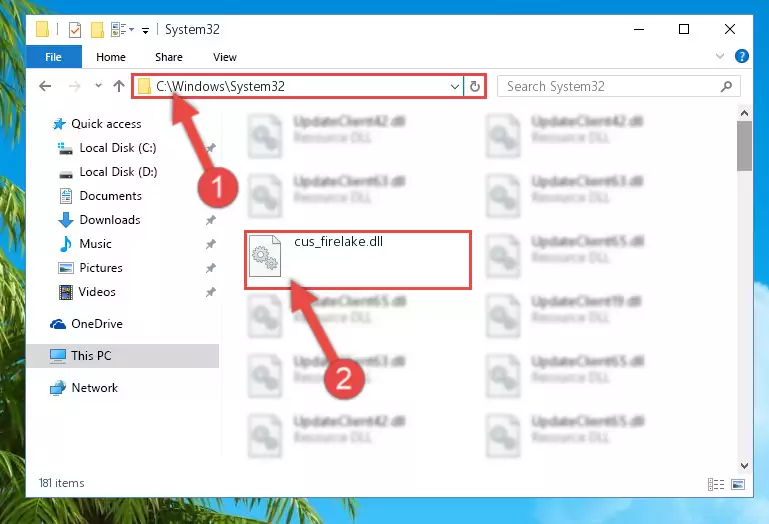Viewport: 769px width, 524px height.
Task: Click the pin icon beside Downloads
Action: 210,220
